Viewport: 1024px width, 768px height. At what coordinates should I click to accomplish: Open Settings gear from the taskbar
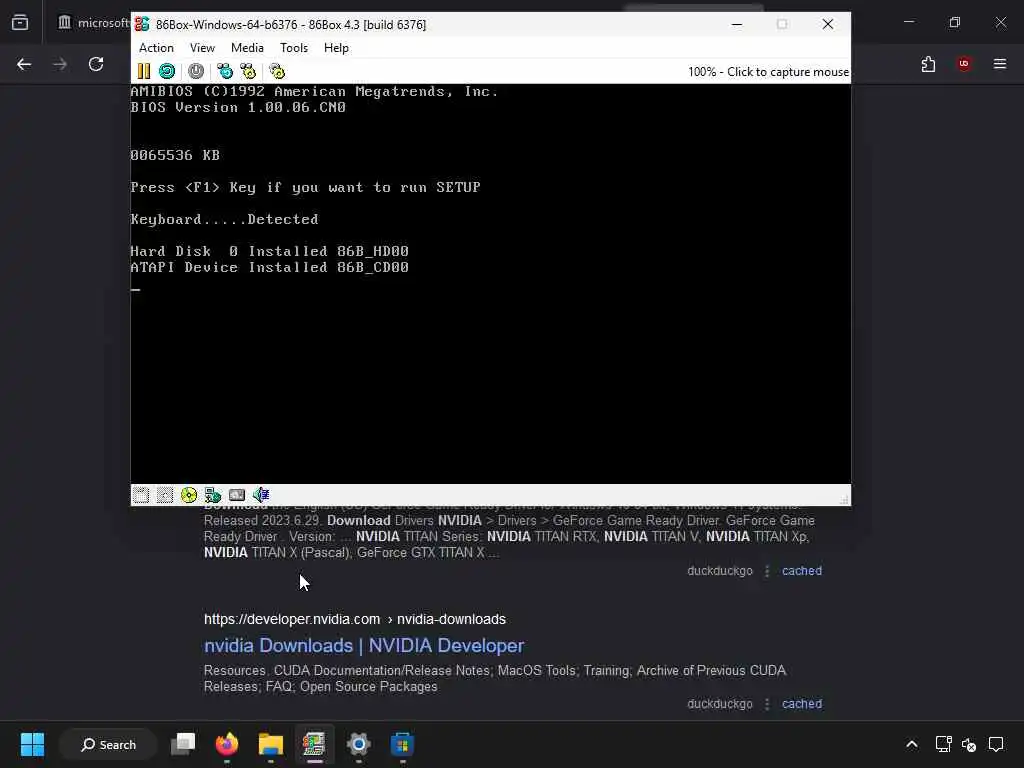coord(359,744)
